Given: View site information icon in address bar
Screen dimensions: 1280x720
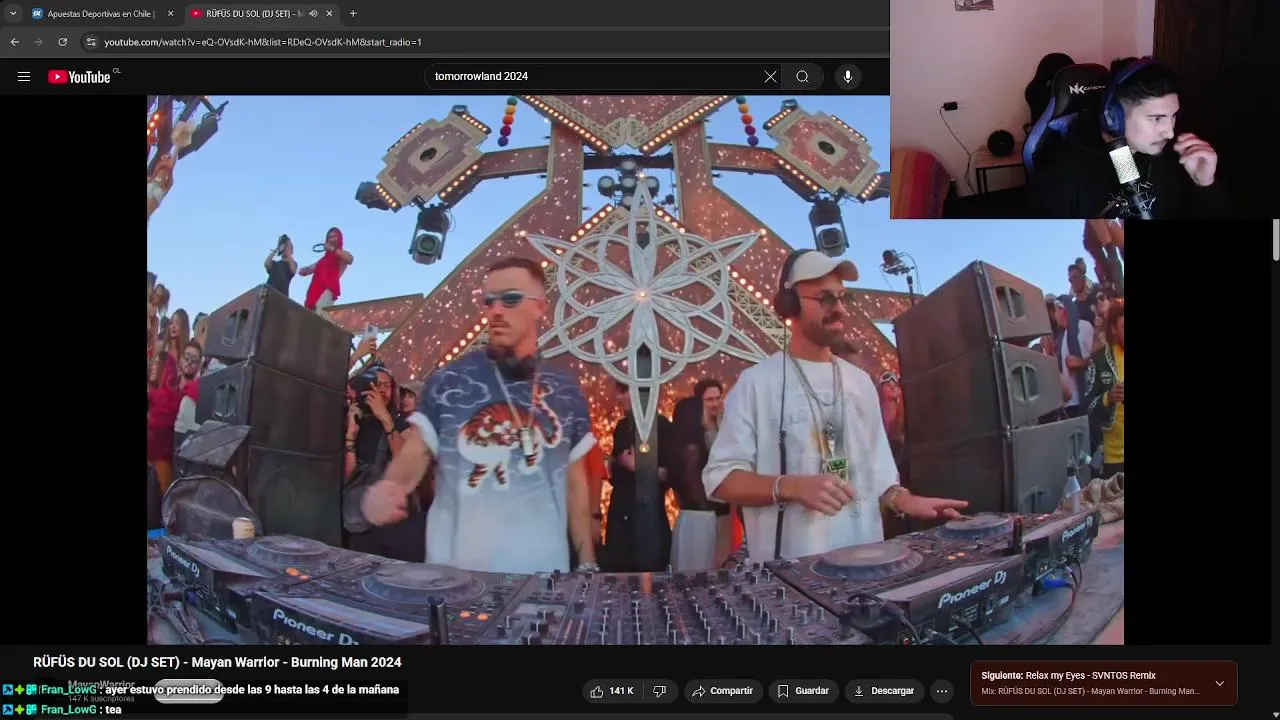Looking at the screenshot, I should pyautogui.click(x=91, y=42).
